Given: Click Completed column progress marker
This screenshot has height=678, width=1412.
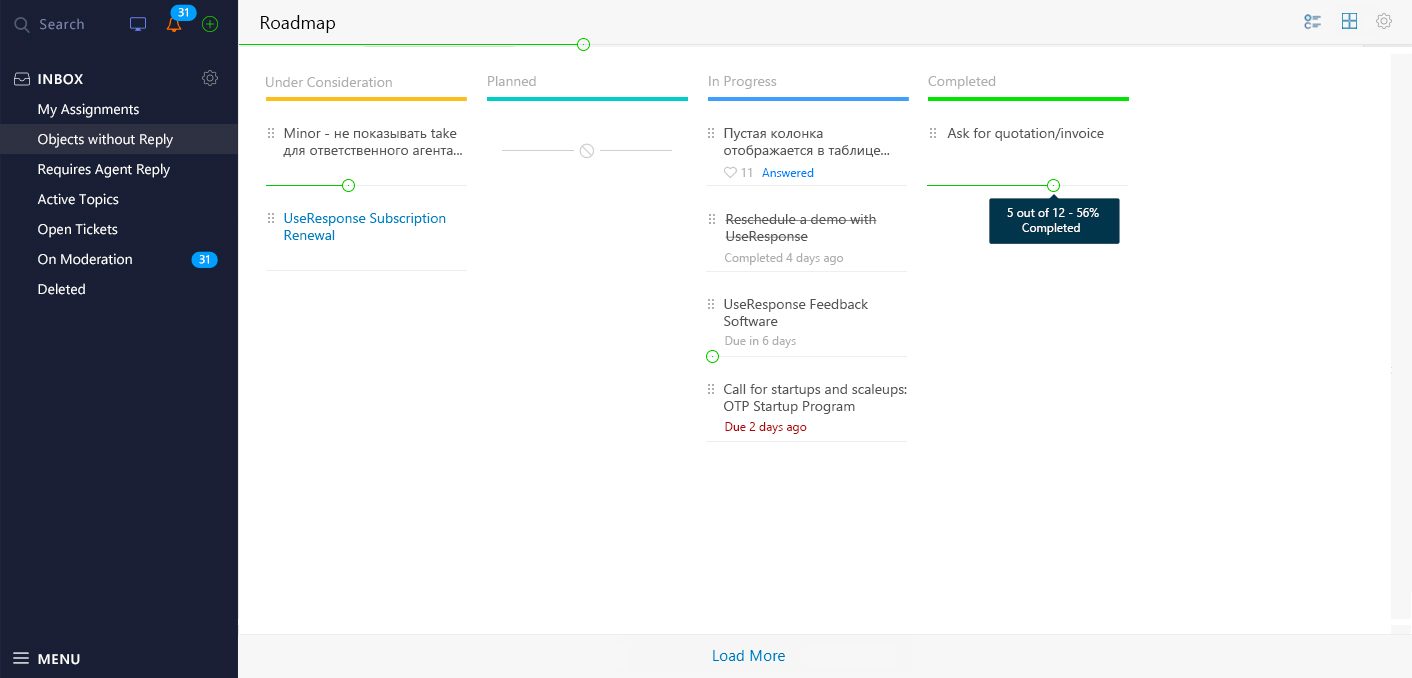Looking at the screenshot, I should coord(1053,186).
